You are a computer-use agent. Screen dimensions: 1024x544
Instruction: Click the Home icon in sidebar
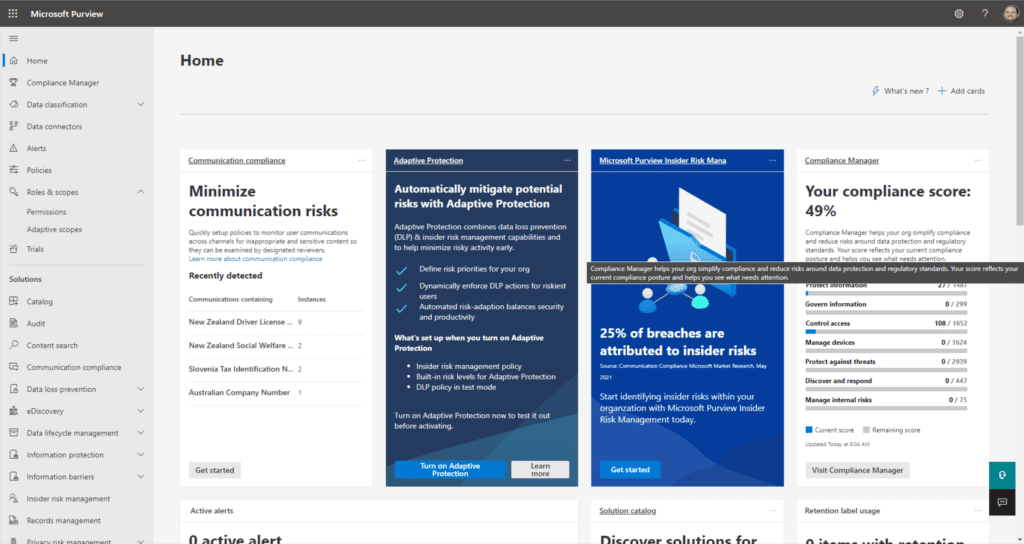(14, 60)
